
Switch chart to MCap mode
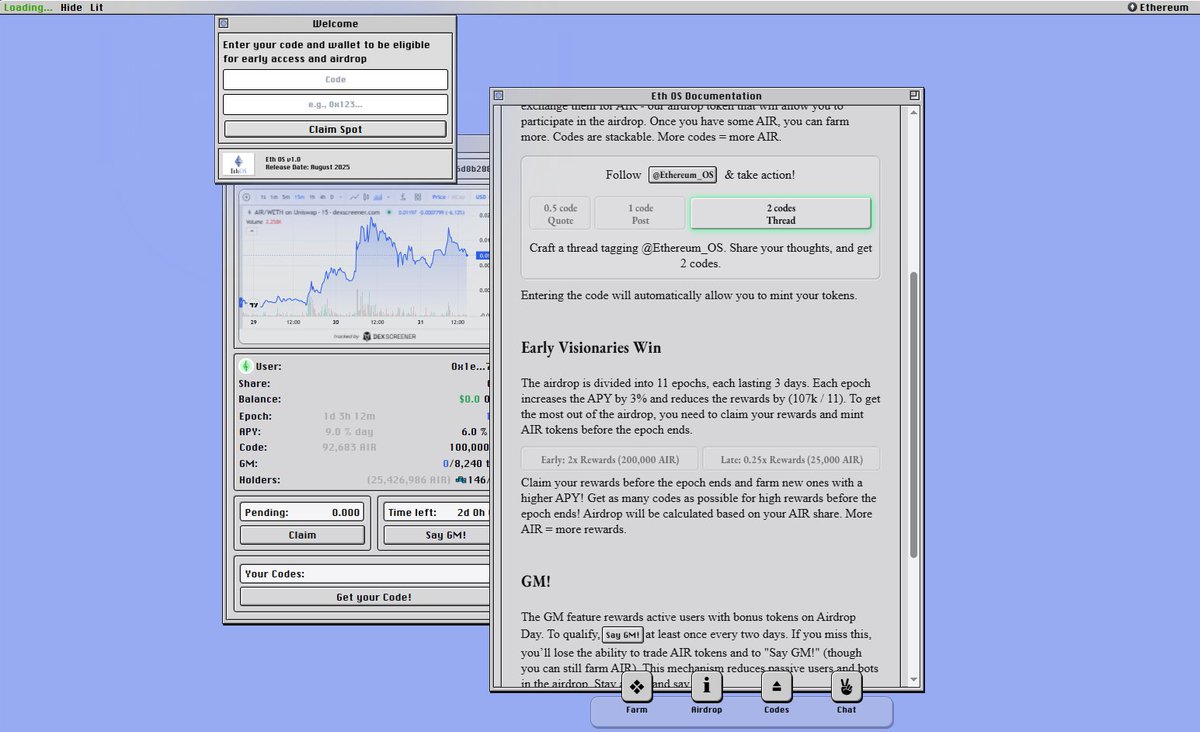click(456, 197)
